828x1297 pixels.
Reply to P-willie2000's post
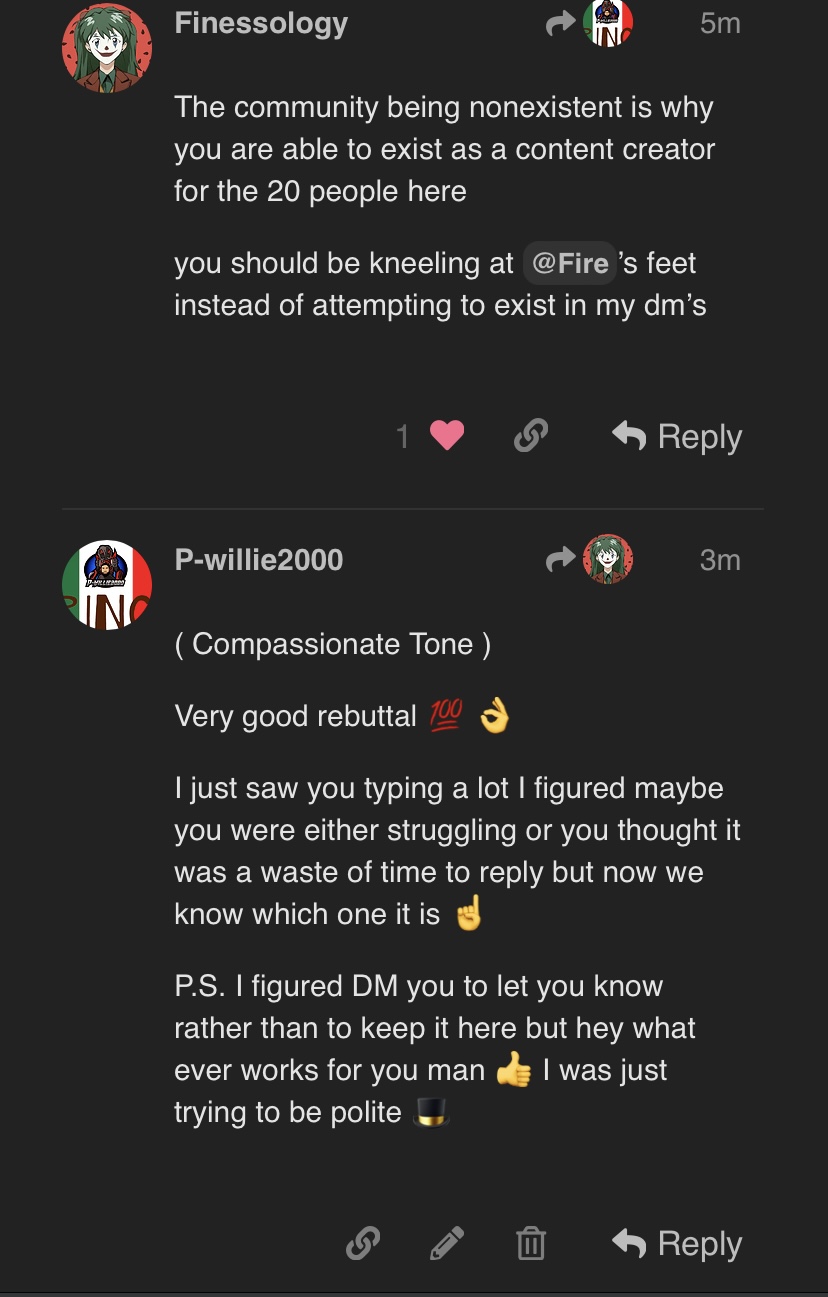coord(677,1244)
